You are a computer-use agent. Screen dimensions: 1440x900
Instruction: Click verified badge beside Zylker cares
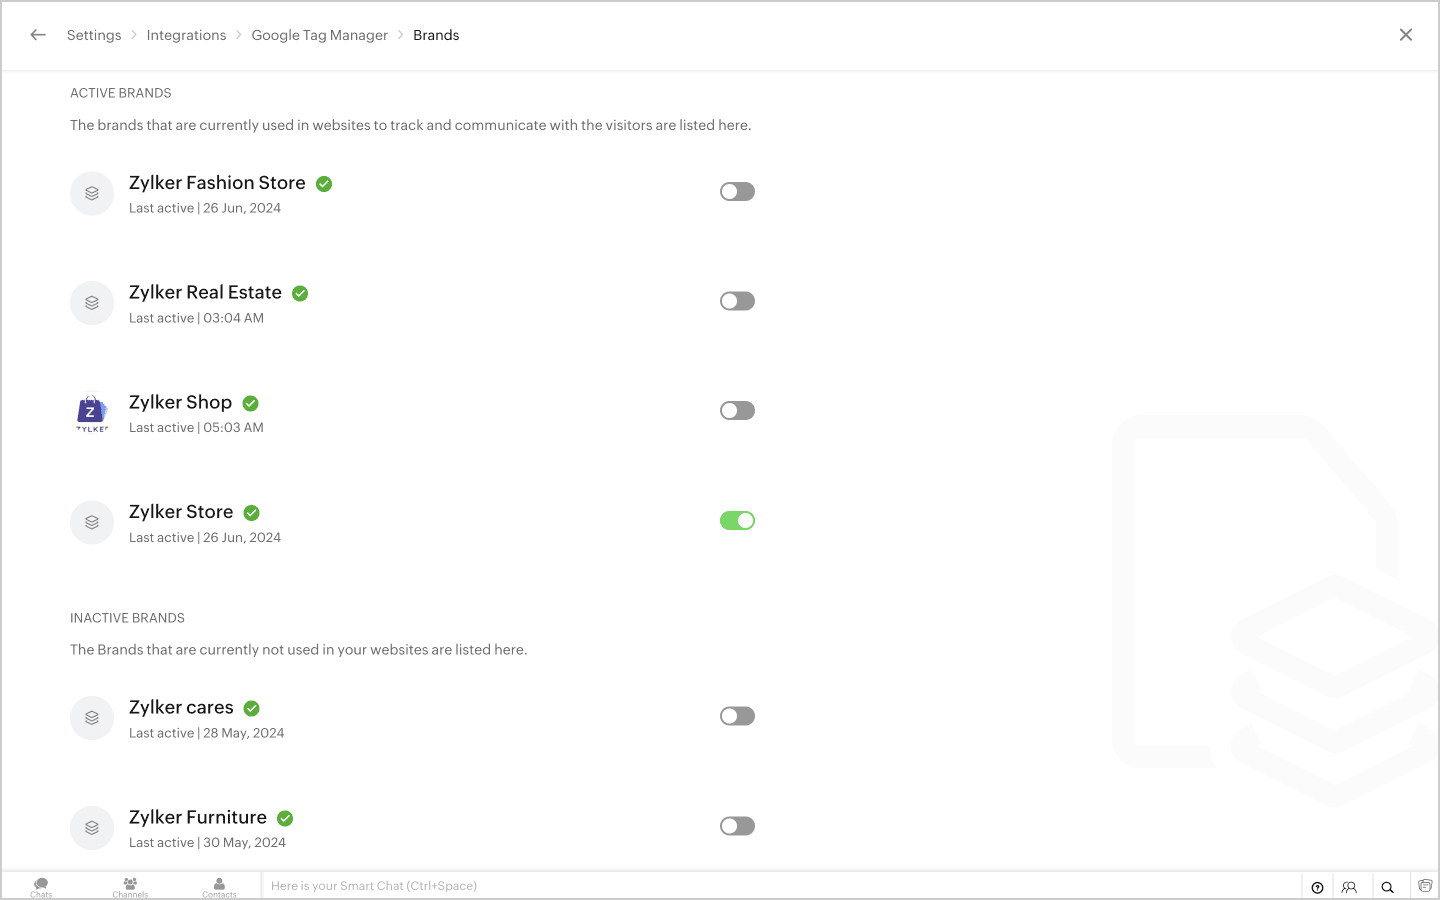(x=252, y=709)
